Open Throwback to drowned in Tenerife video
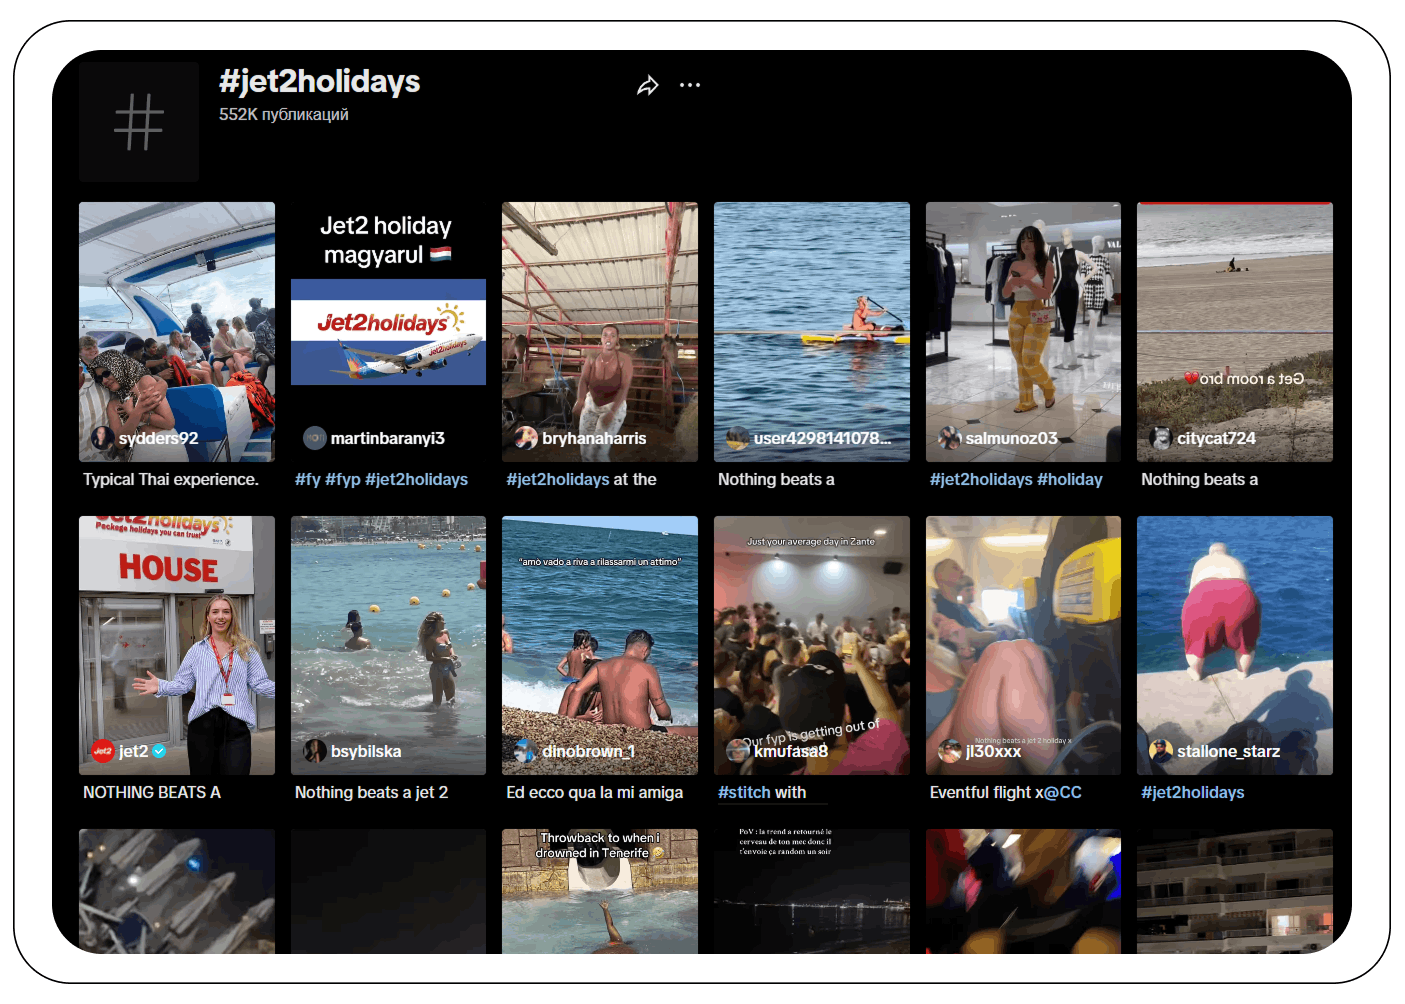Screen dimensions: 1405x1004 click(x=600, y=891)
